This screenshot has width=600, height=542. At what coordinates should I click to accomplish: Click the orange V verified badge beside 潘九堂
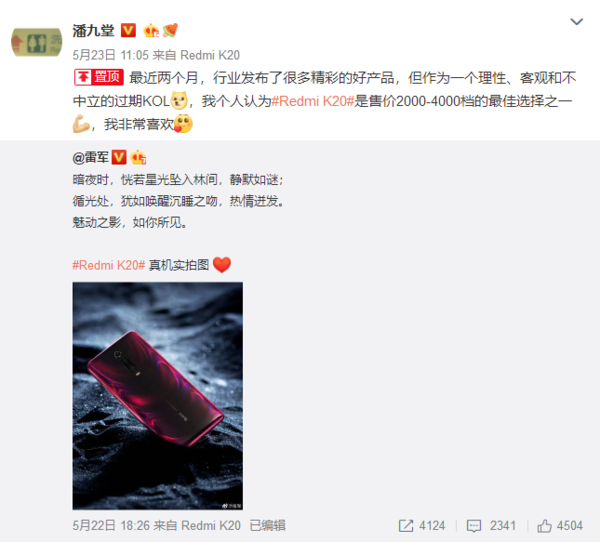click(128, 30)
